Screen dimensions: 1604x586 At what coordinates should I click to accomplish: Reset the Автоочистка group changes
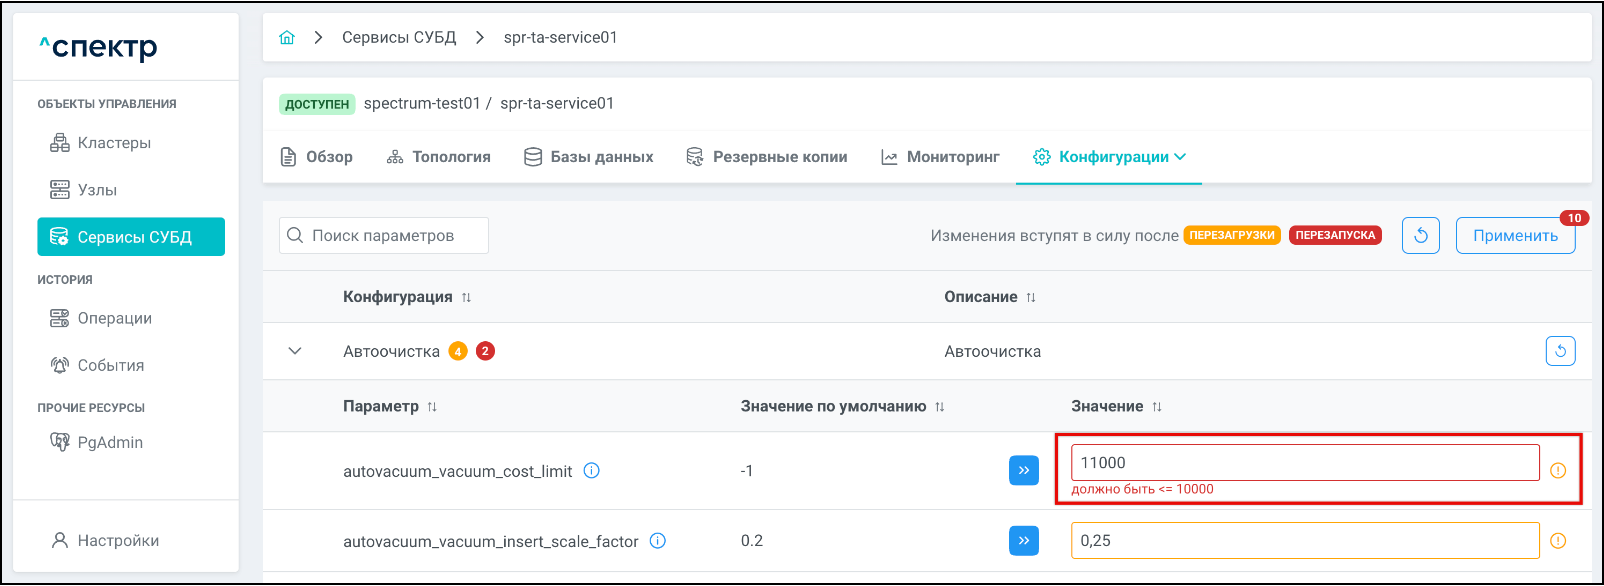click(x=1560, y=351)
